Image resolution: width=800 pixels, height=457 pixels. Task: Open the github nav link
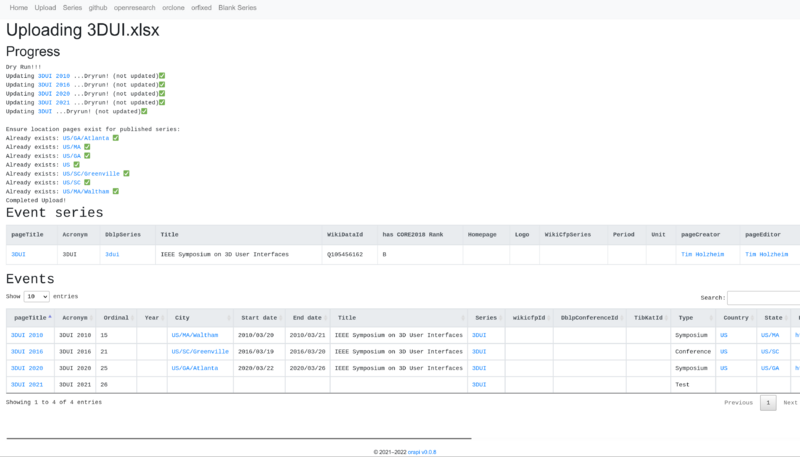click(97, 8)
